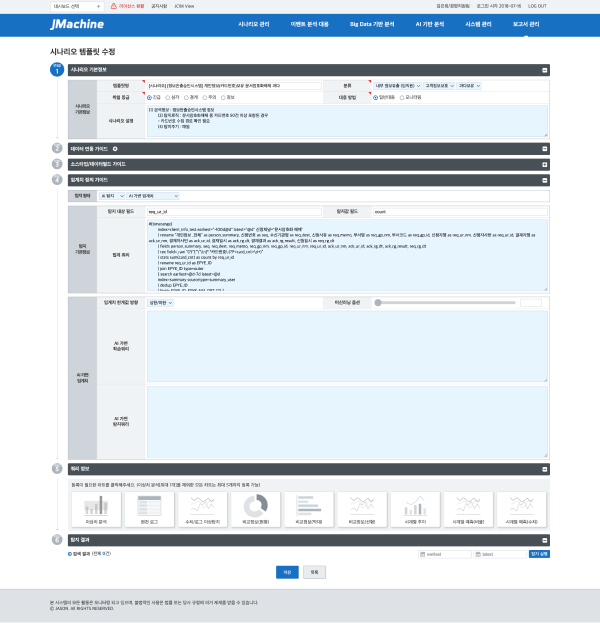
Task: Choose the donut chart (비교현황 원형) widget
Action: pyautogui.click(x=256, y=508)
